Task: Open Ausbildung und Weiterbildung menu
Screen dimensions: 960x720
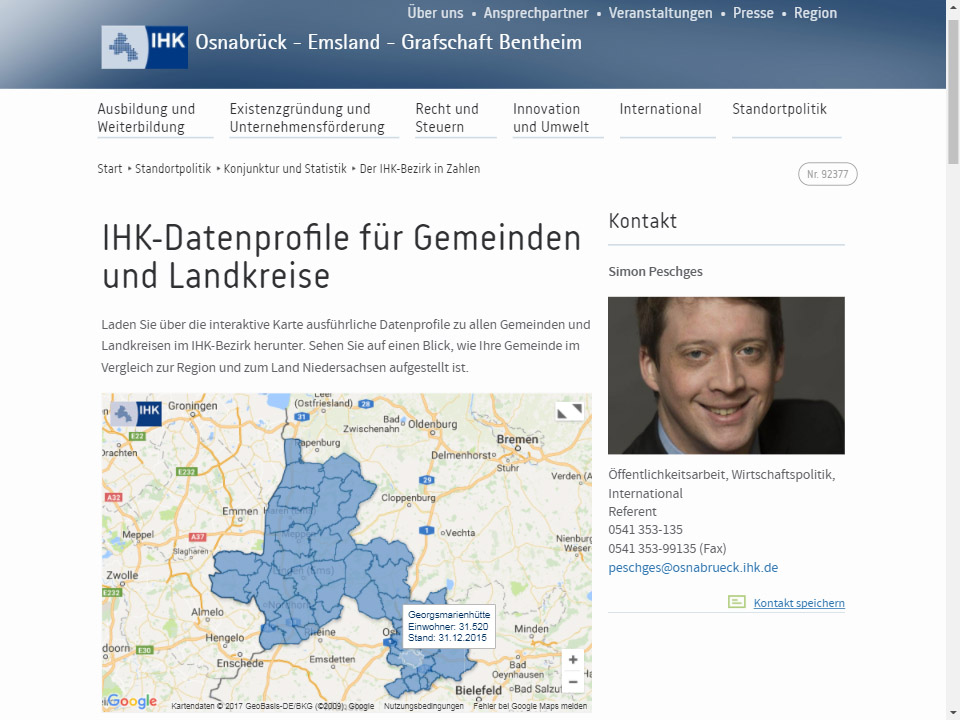Action: click(155, 118)
